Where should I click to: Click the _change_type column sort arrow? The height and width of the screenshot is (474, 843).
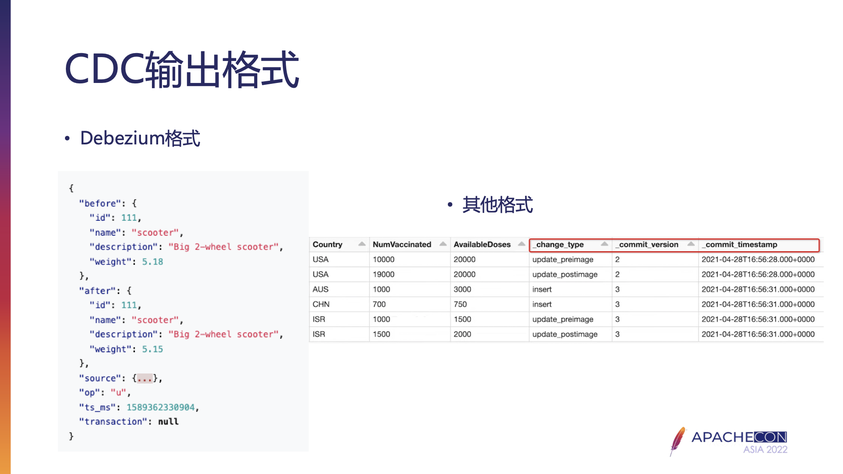pyautogui.click(x=604, y=244)
